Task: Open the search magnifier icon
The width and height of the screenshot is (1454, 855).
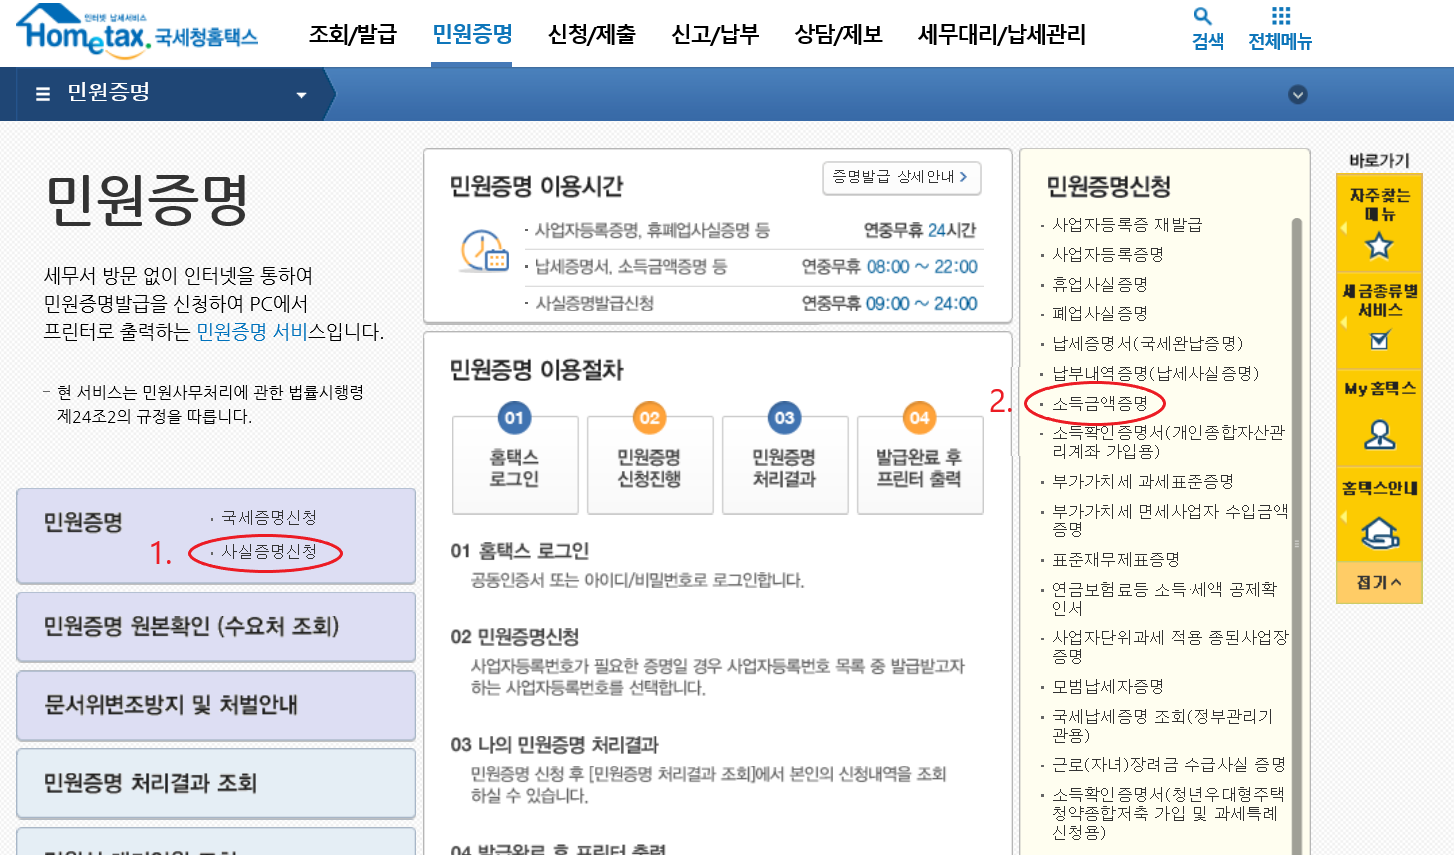Action: tap(1203, 17)
